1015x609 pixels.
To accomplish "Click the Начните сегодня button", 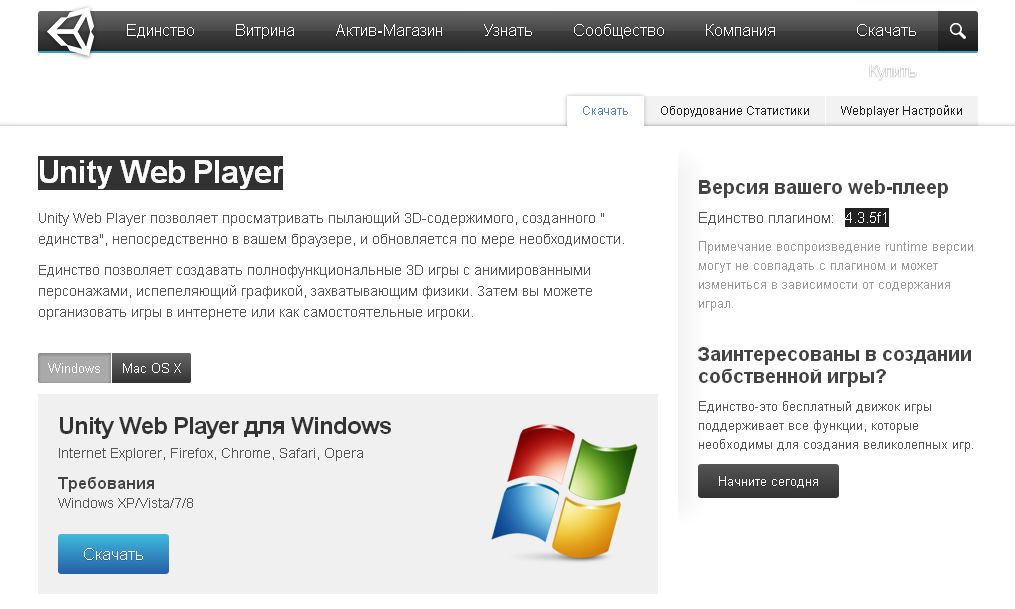I will 768,482.
